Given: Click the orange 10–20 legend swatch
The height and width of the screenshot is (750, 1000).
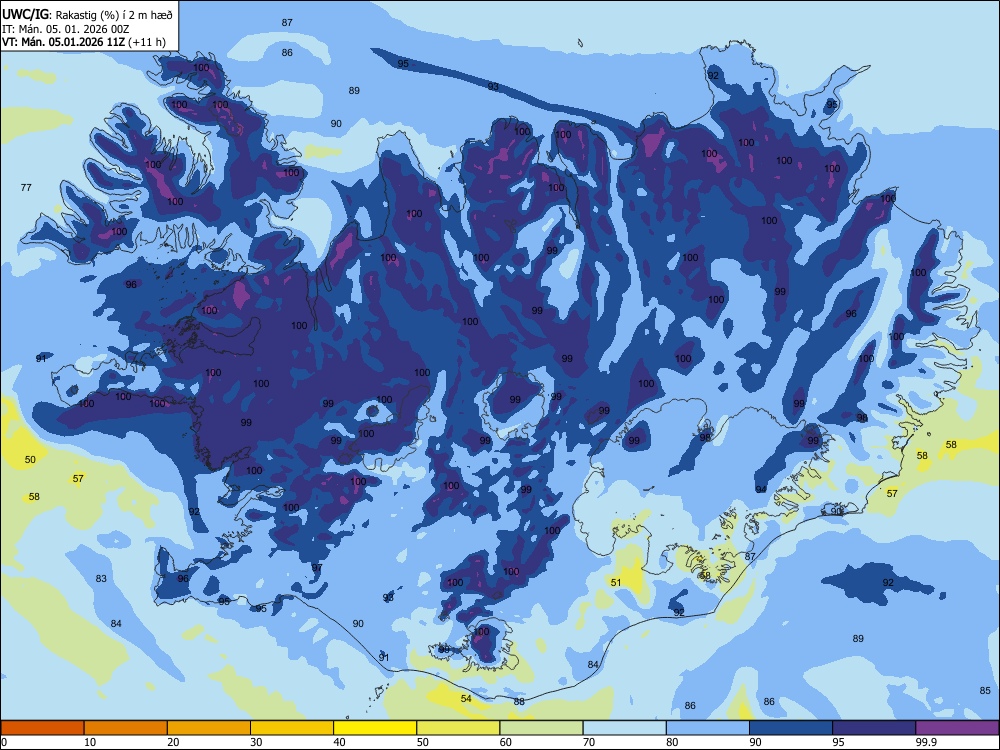Looking at the screenshot, I should click(126, 728).
